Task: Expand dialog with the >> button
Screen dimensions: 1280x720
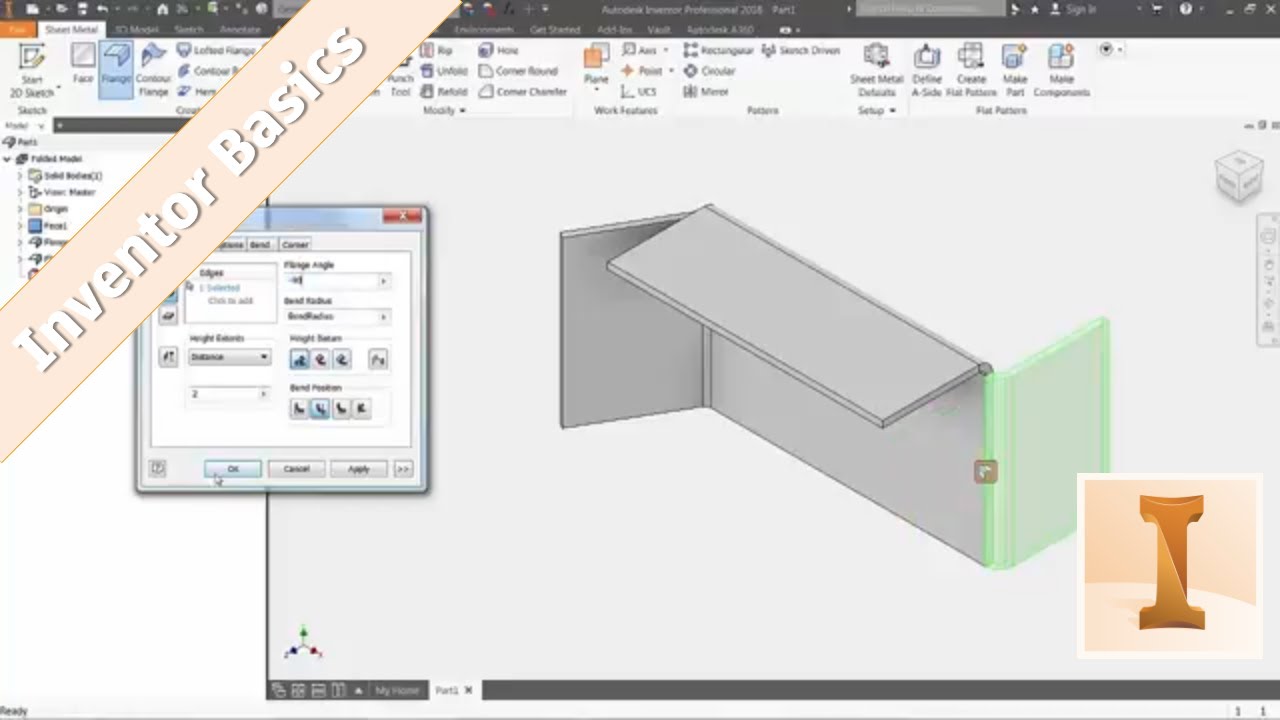Action: tap(403, 468)
